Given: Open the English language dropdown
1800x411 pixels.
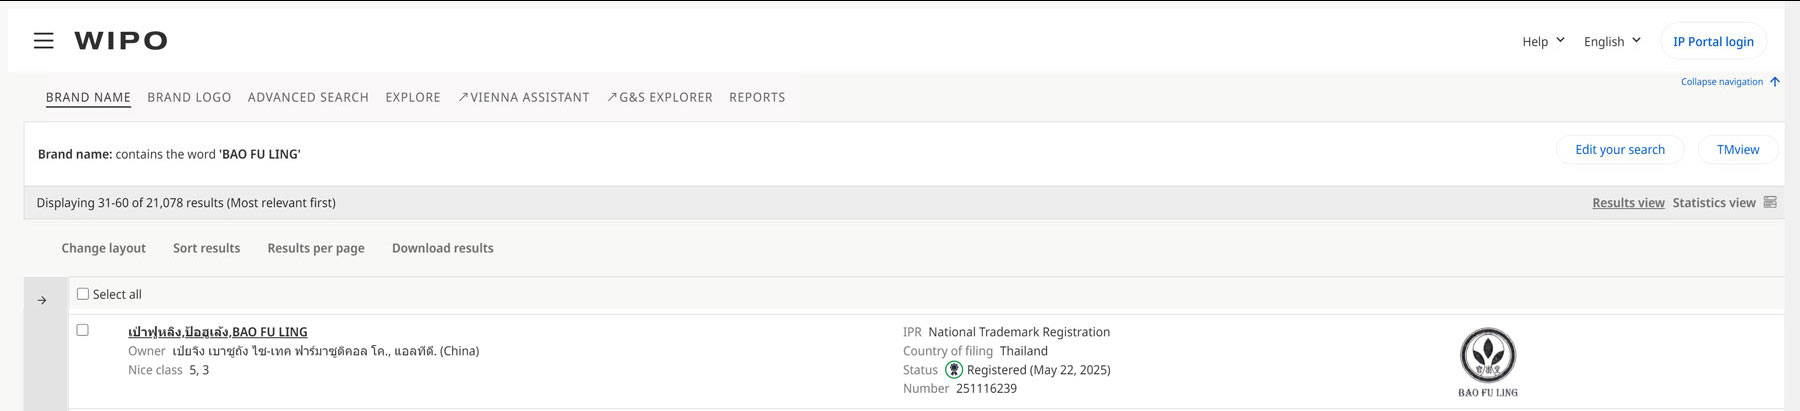Looking at the screenshot, I should [1612, 41].
